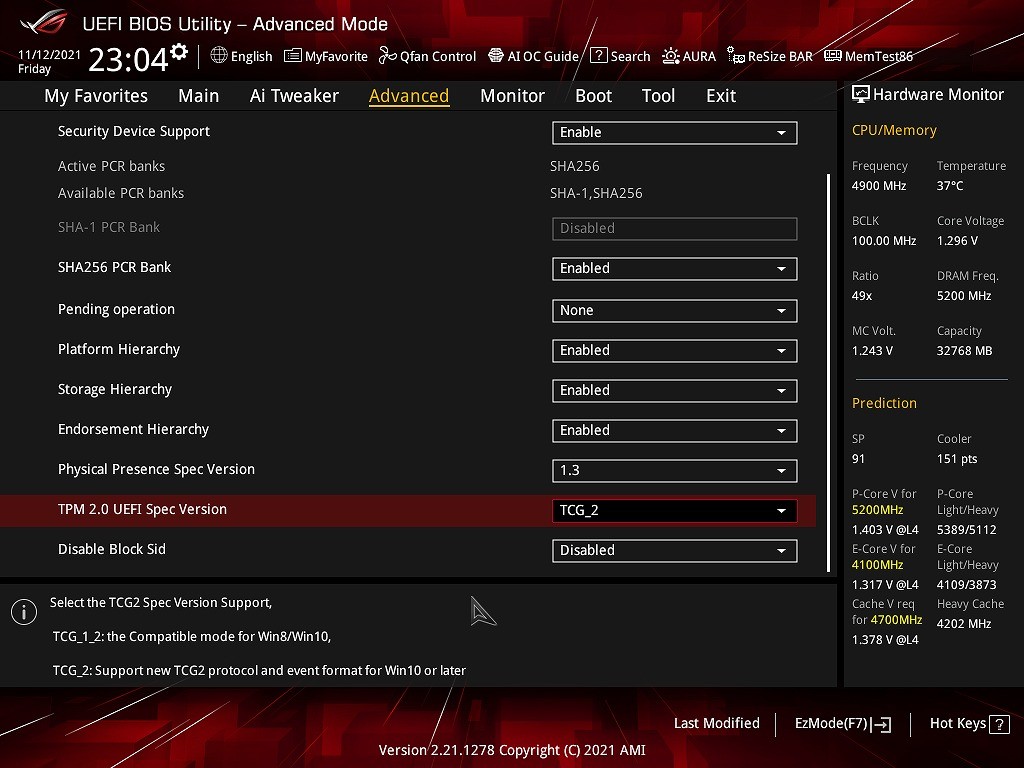
Task: Select Endorsement Hierarchy label
Action: pos(133,429)
